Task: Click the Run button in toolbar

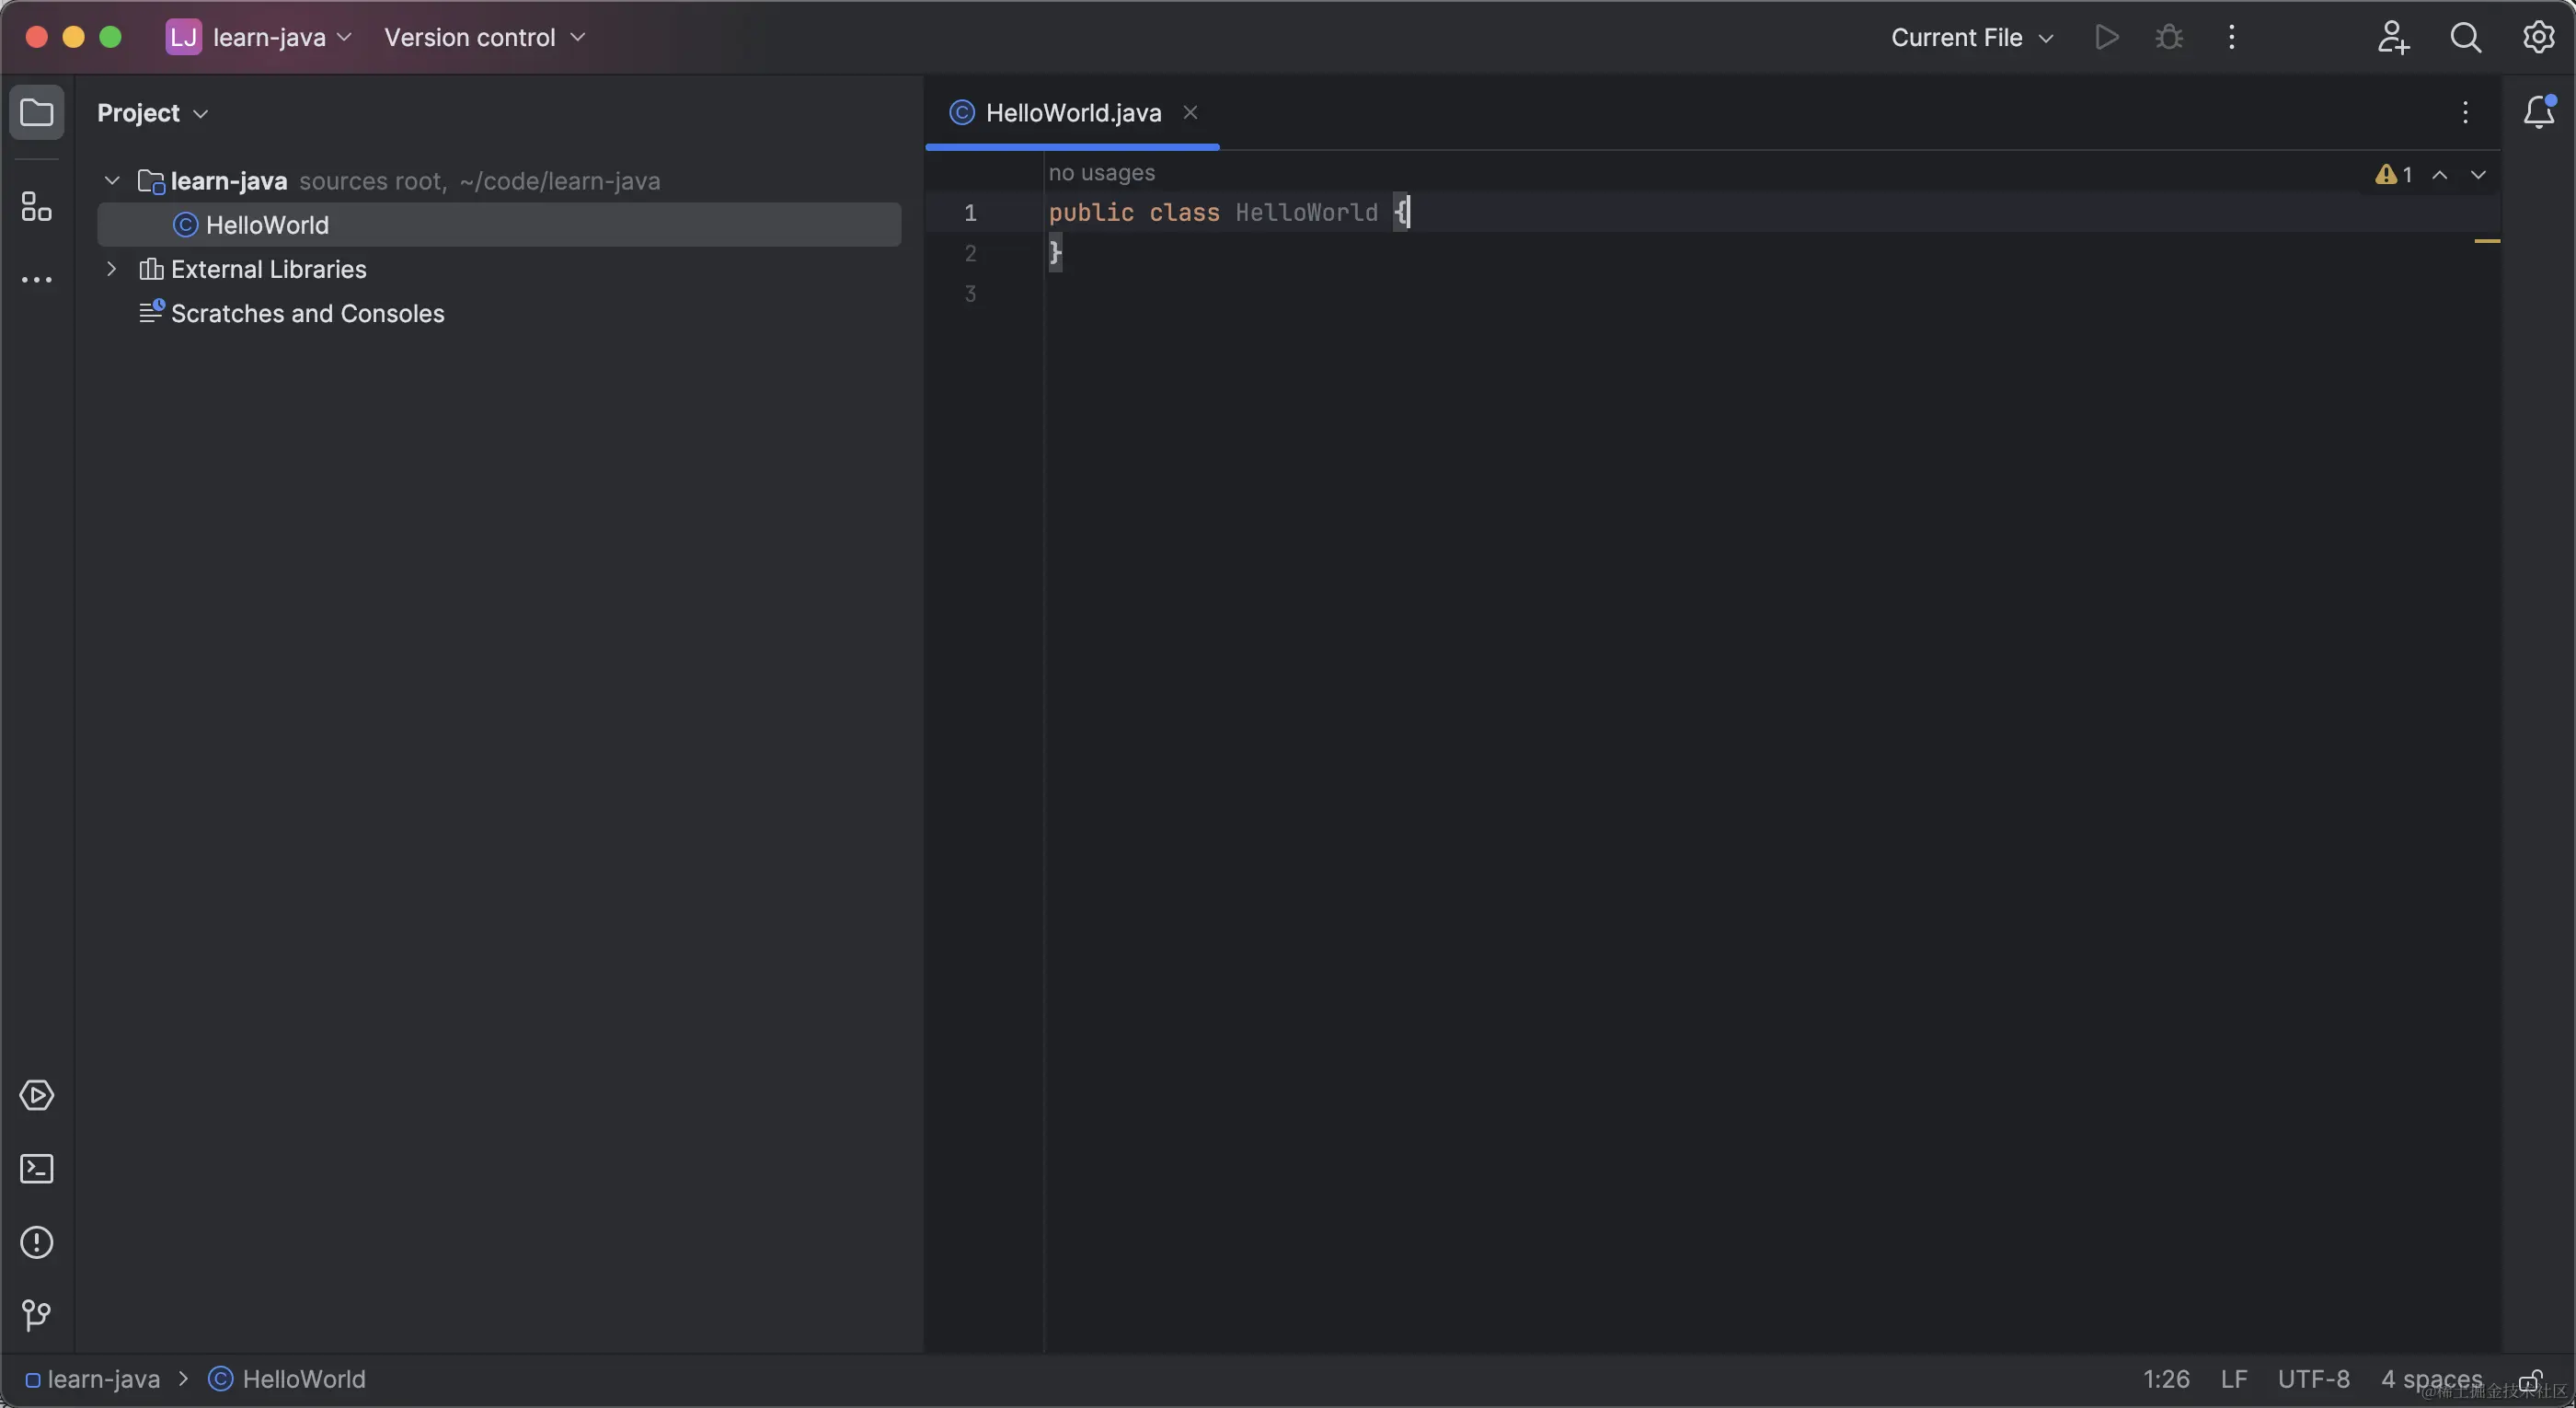Action: tap(2106, 38)
